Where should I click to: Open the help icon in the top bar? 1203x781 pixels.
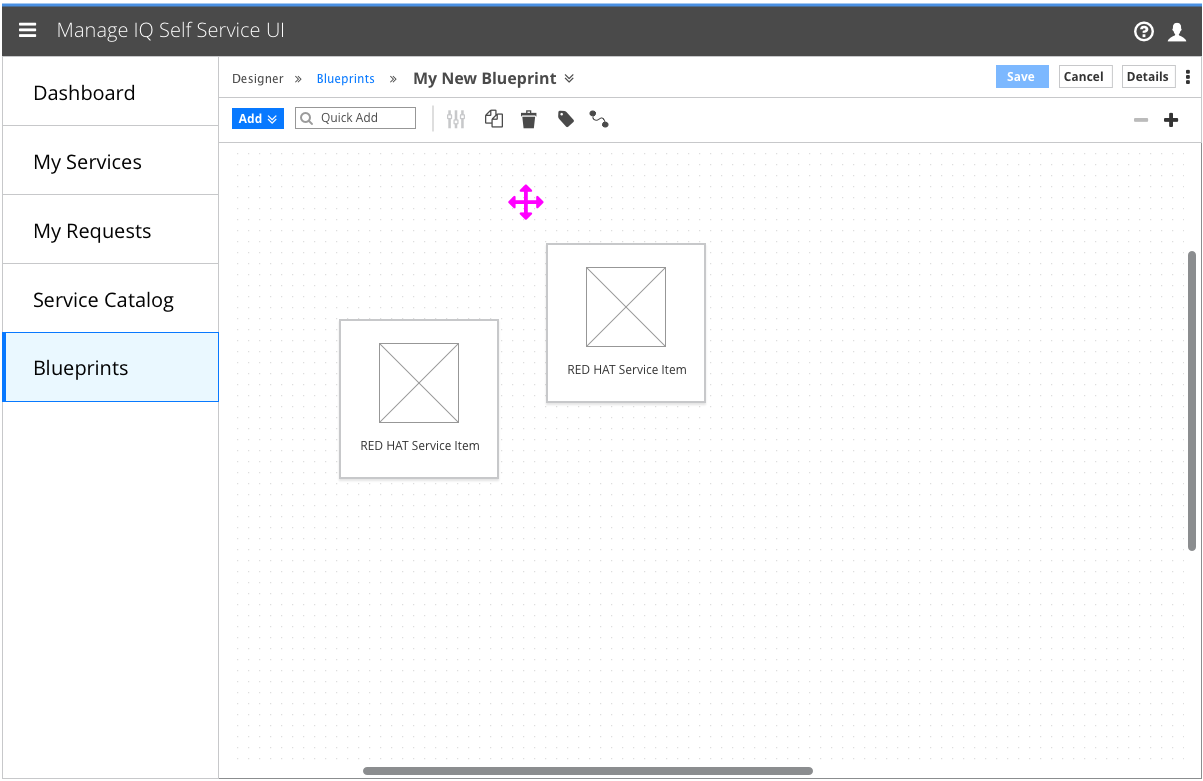point(1143,31)
